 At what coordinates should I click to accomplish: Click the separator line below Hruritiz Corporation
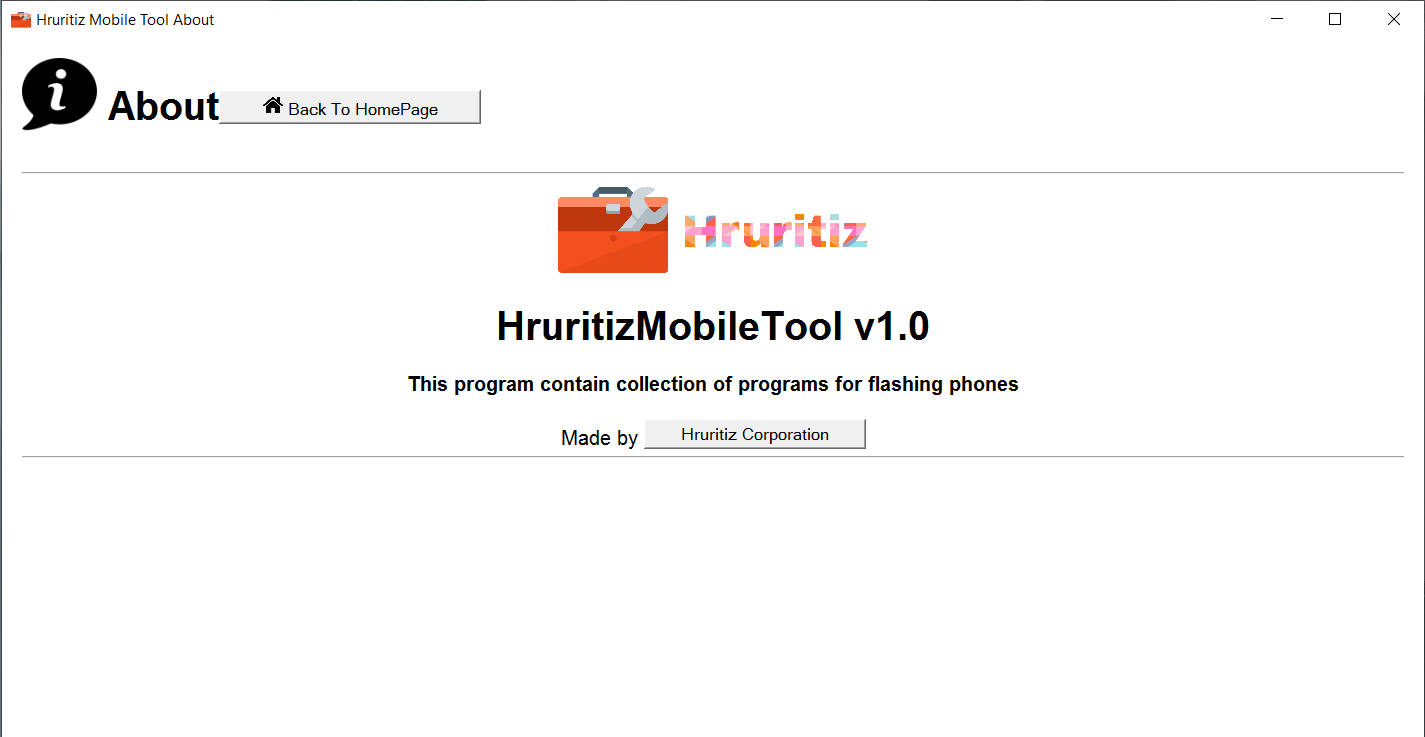click(x=713, y=457)
